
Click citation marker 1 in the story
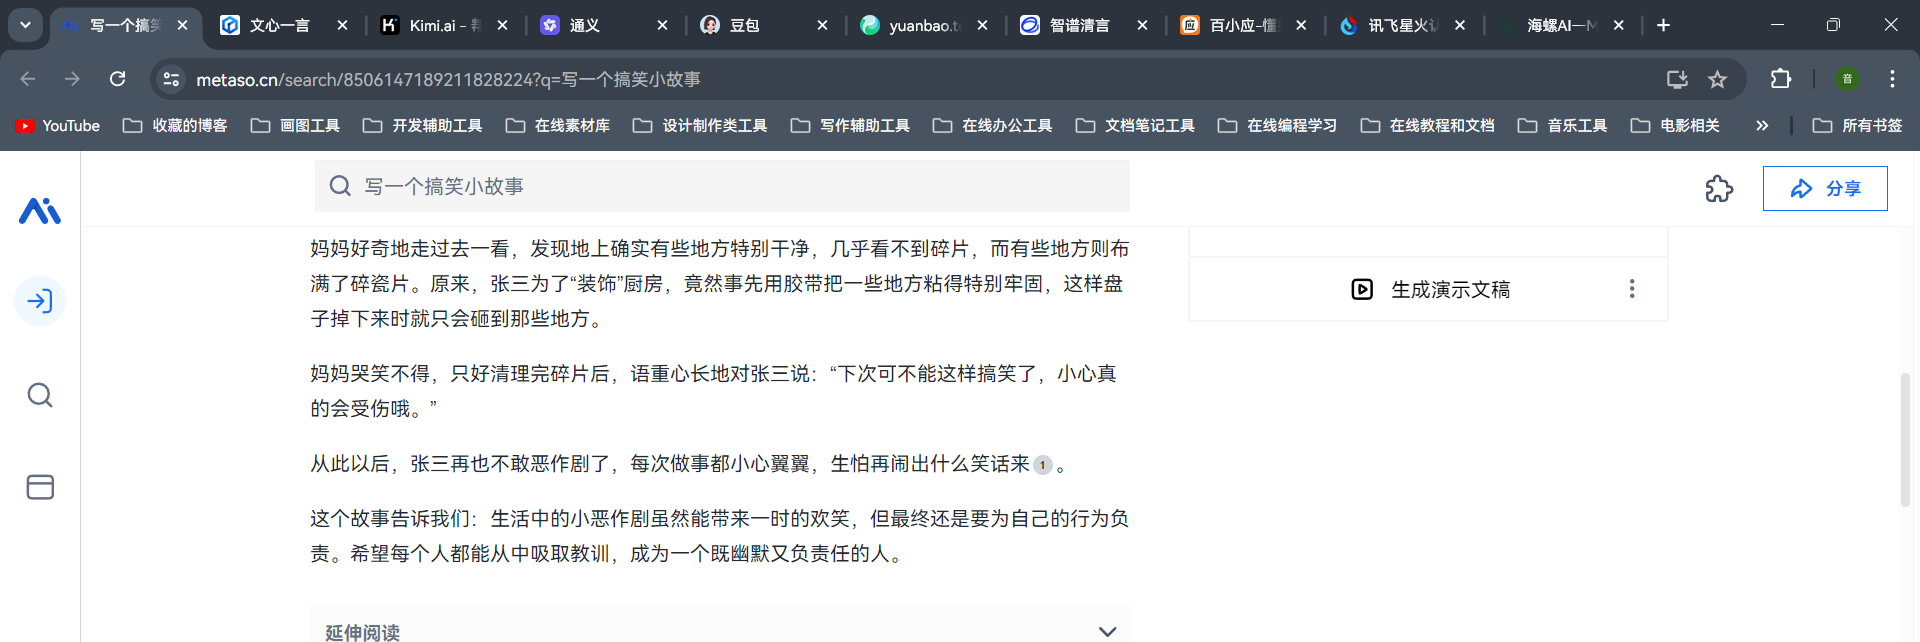1042,465
